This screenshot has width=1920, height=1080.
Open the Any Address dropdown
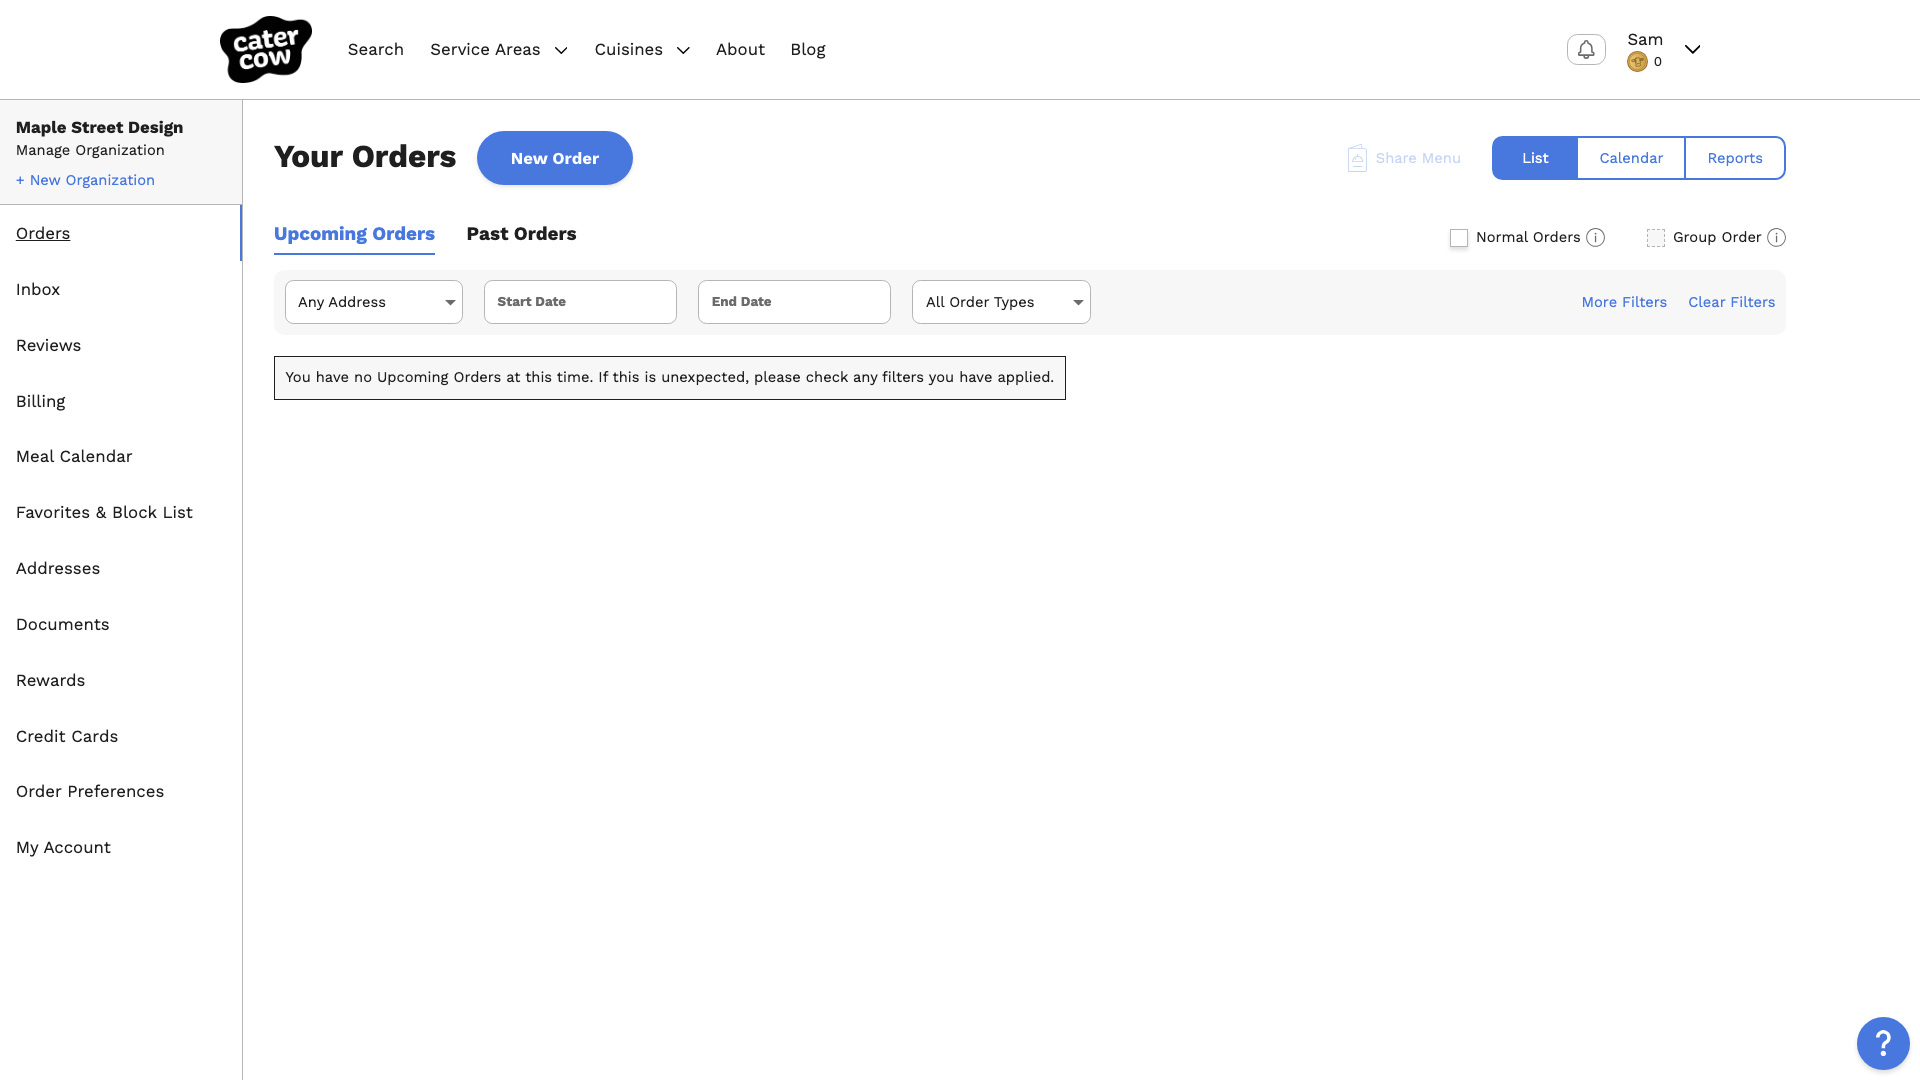coord(374,302)
